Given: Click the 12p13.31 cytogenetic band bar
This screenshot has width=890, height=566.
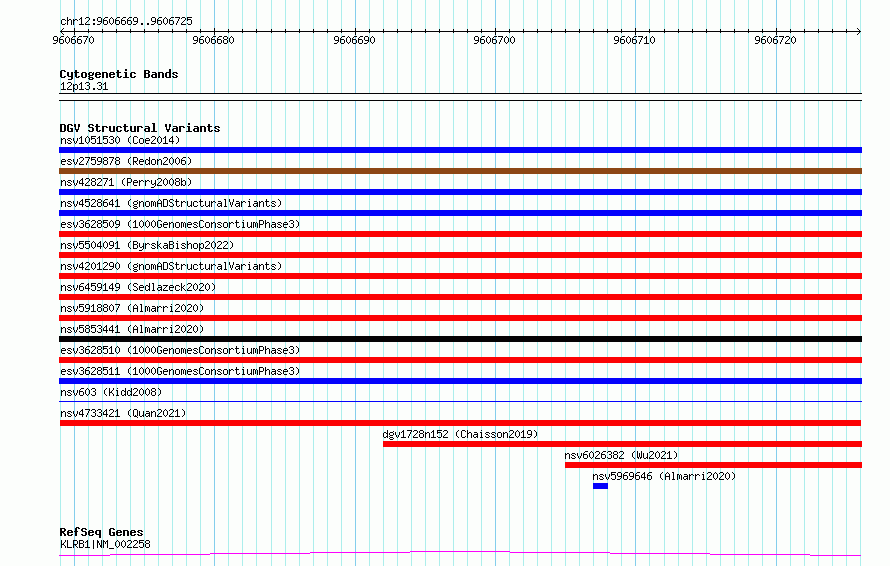Looking at the screenshot, I should [x=460, y=97].
